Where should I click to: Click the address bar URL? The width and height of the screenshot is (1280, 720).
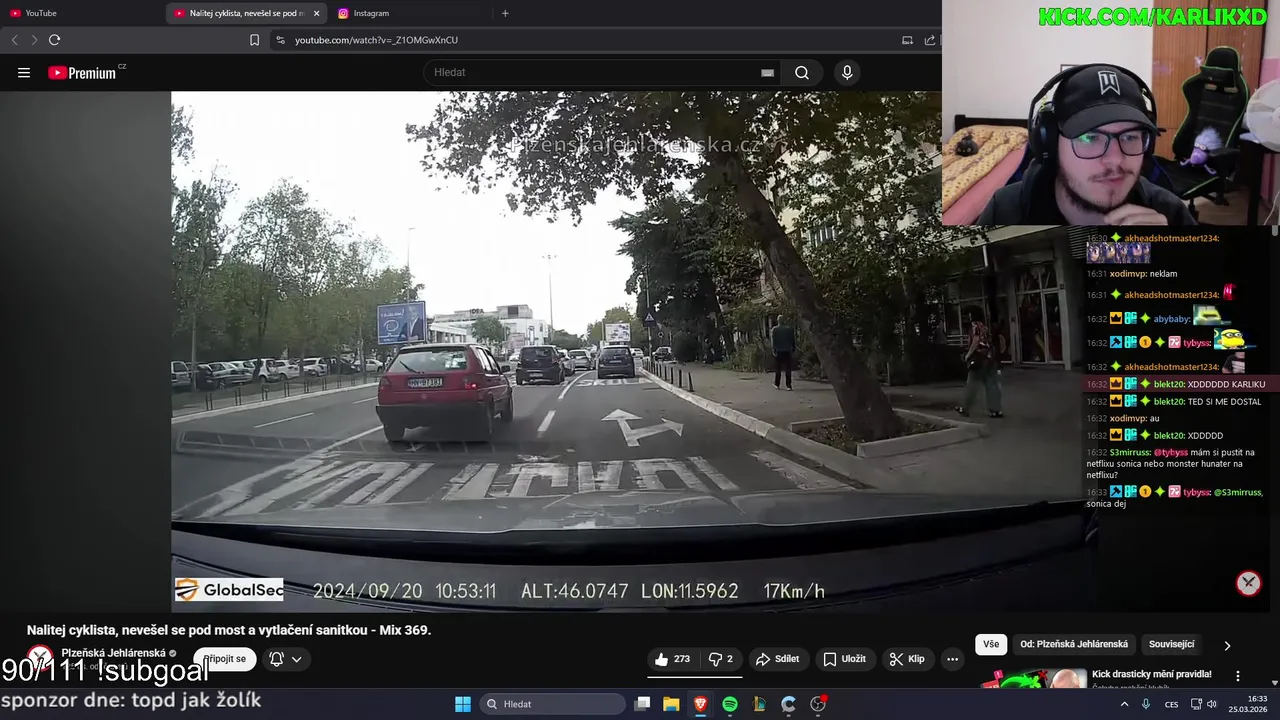376,40
